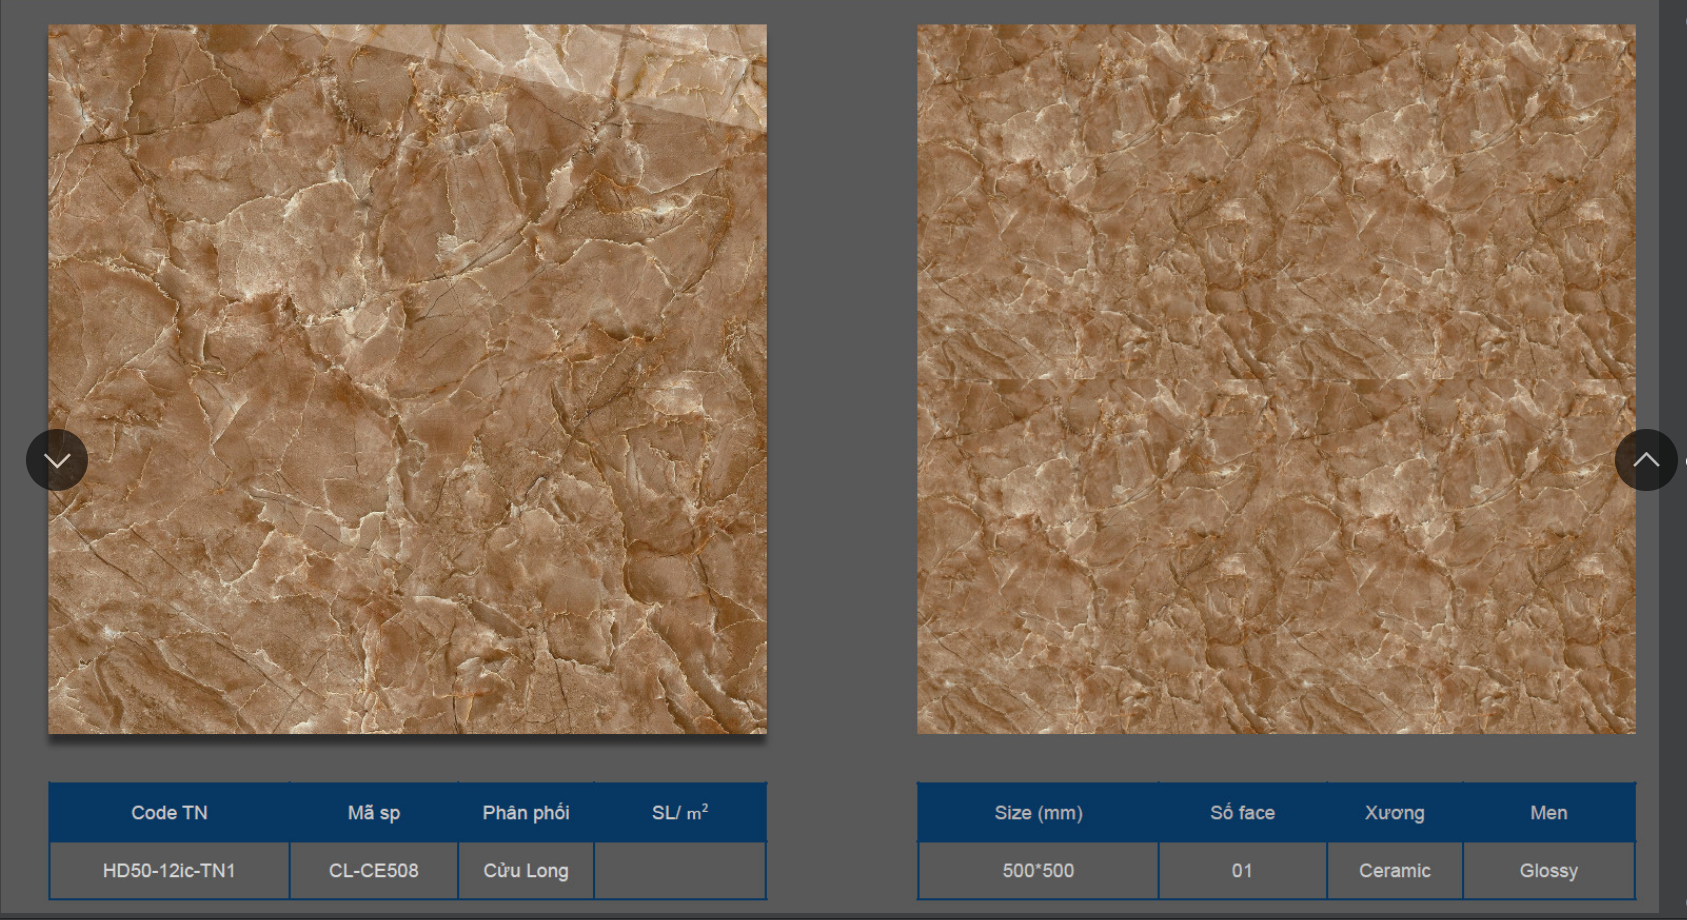This screenshot has height=920, width=1687.
Task: Select the 500*500 size cell
Action: [1038, 870]
